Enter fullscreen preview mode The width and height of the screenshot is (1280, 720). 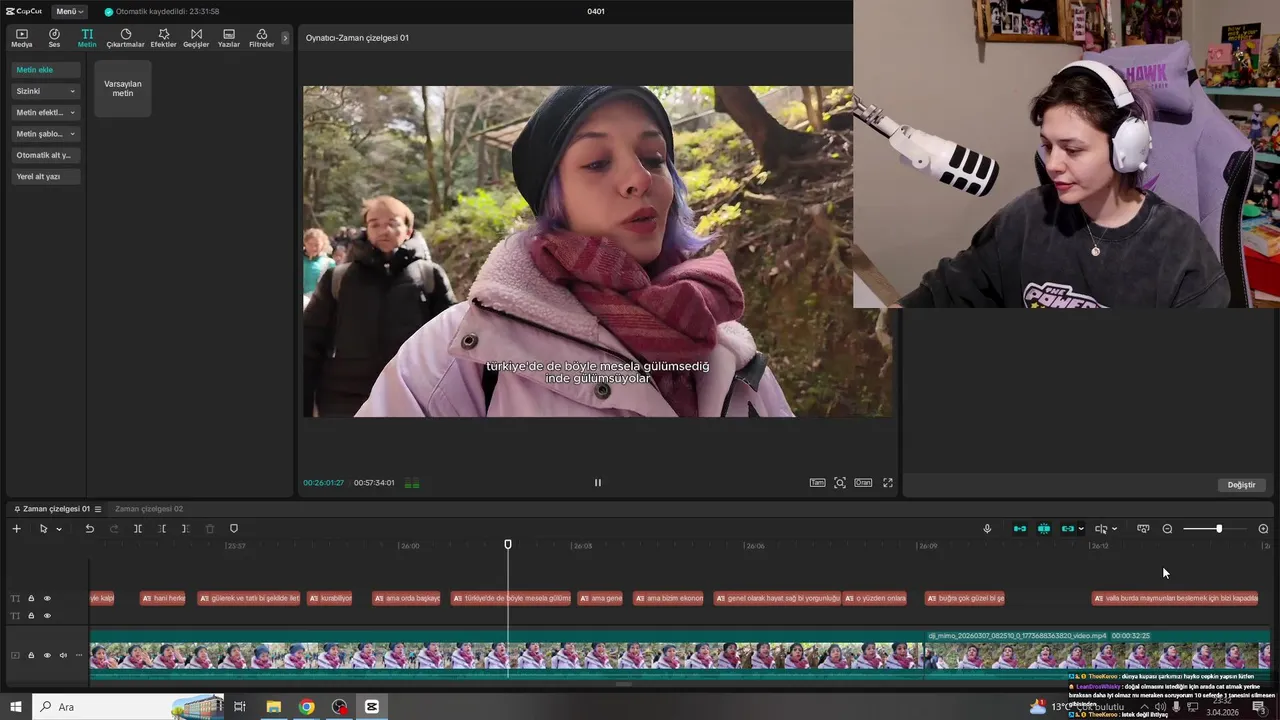[887, 482]
